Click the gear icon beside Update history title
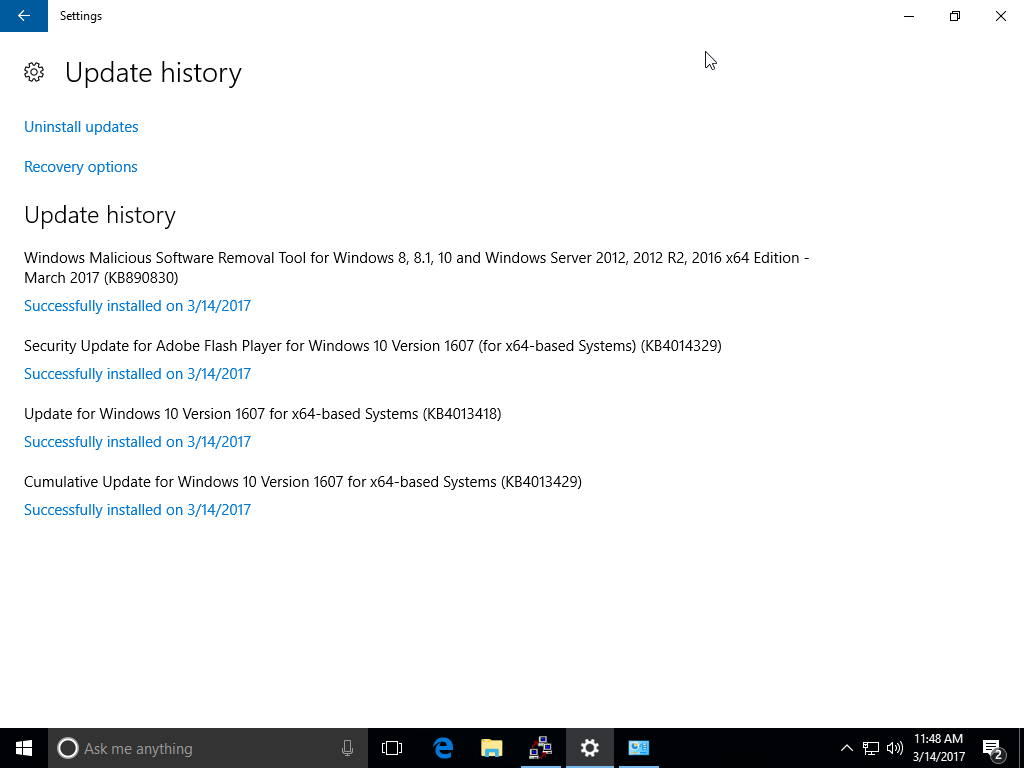 pyautogui.click(x=34, y=72)
